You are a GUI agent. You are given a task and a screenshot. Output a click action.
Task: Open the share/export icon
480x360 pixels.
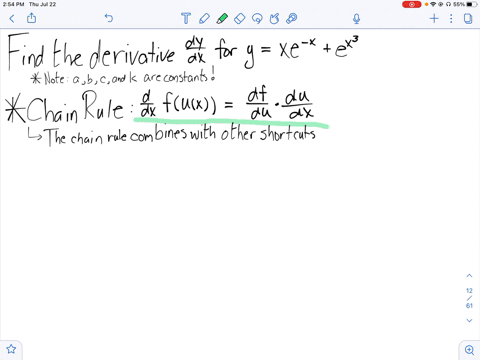(31, 18)
